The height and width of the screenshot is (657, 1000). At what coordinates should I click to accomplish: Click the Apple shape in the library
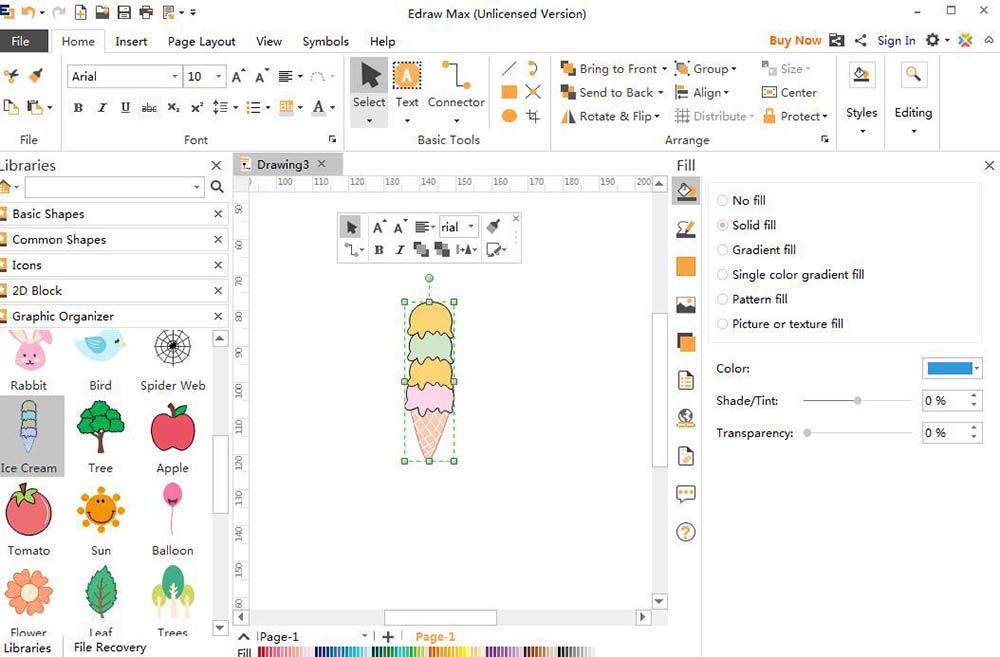[x=172, y=431]
